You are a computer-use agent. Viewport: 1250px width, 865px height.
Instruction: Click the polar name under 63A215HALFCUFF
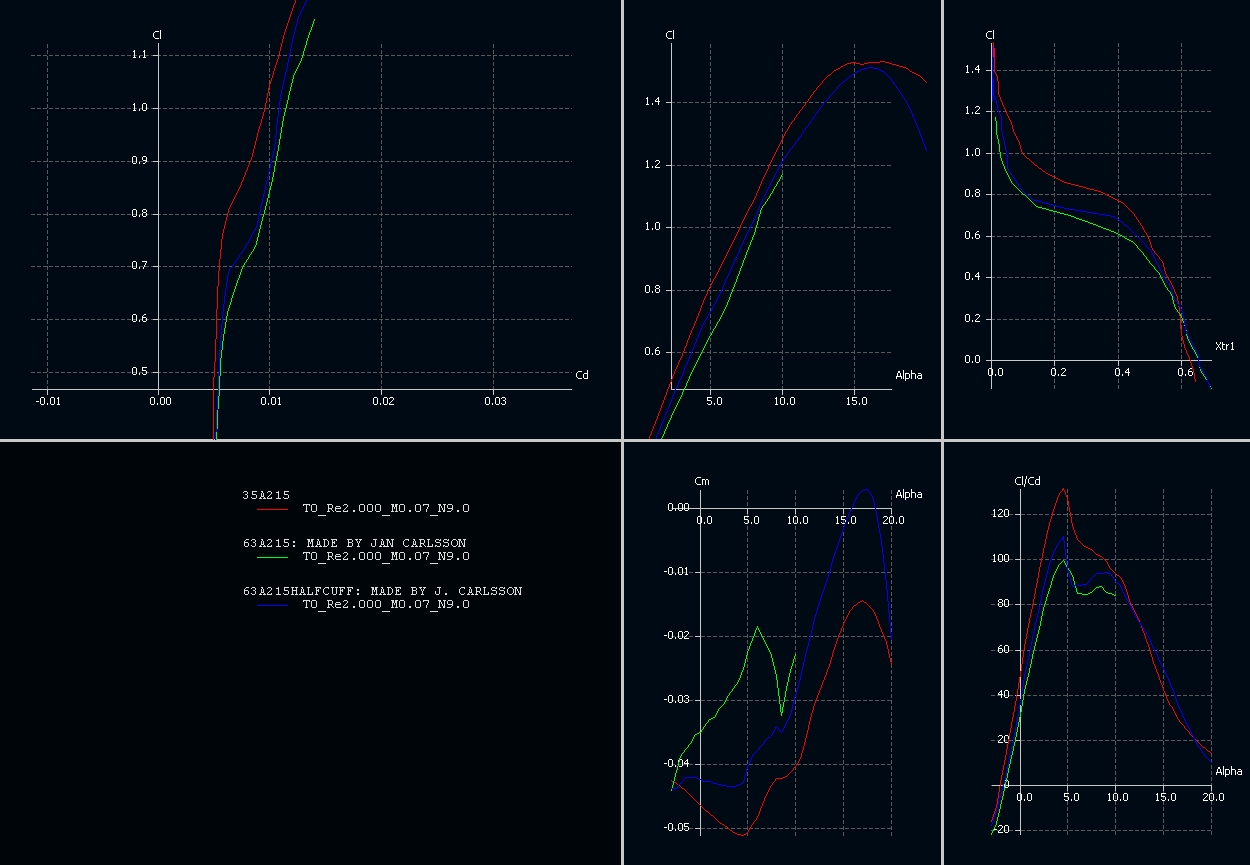386,605
